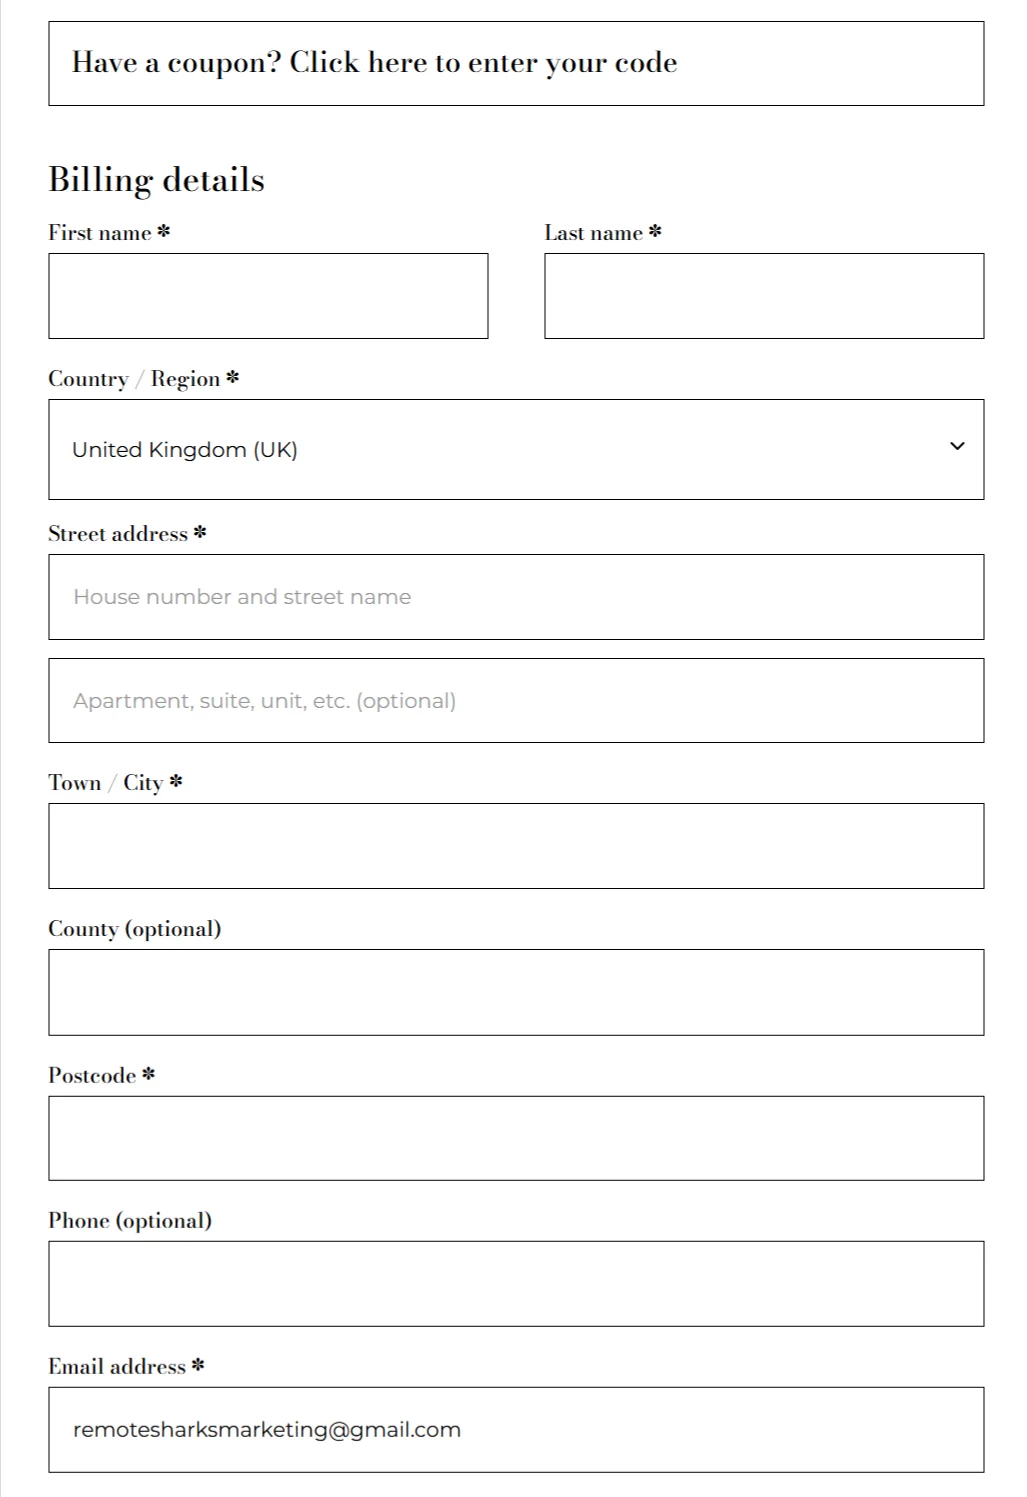This screenshot has width=1027, height=1497.
Task: Click the Last name text box
Action: tap(764, 296)
